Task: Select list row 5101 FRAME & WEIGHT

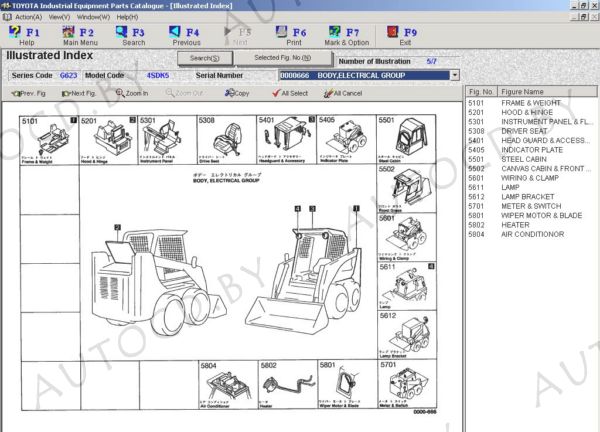Action: (x=530, y=103)
